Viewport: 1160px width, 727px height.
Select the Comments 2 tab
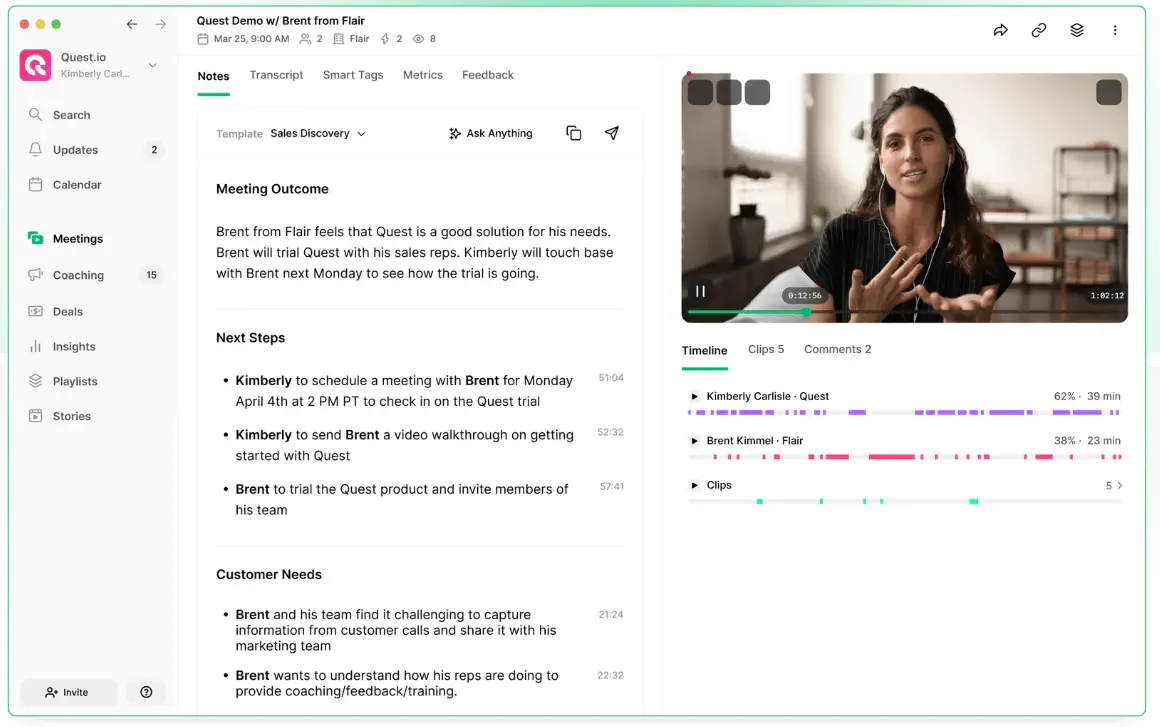pyautogui.click(x=837, y=349)
